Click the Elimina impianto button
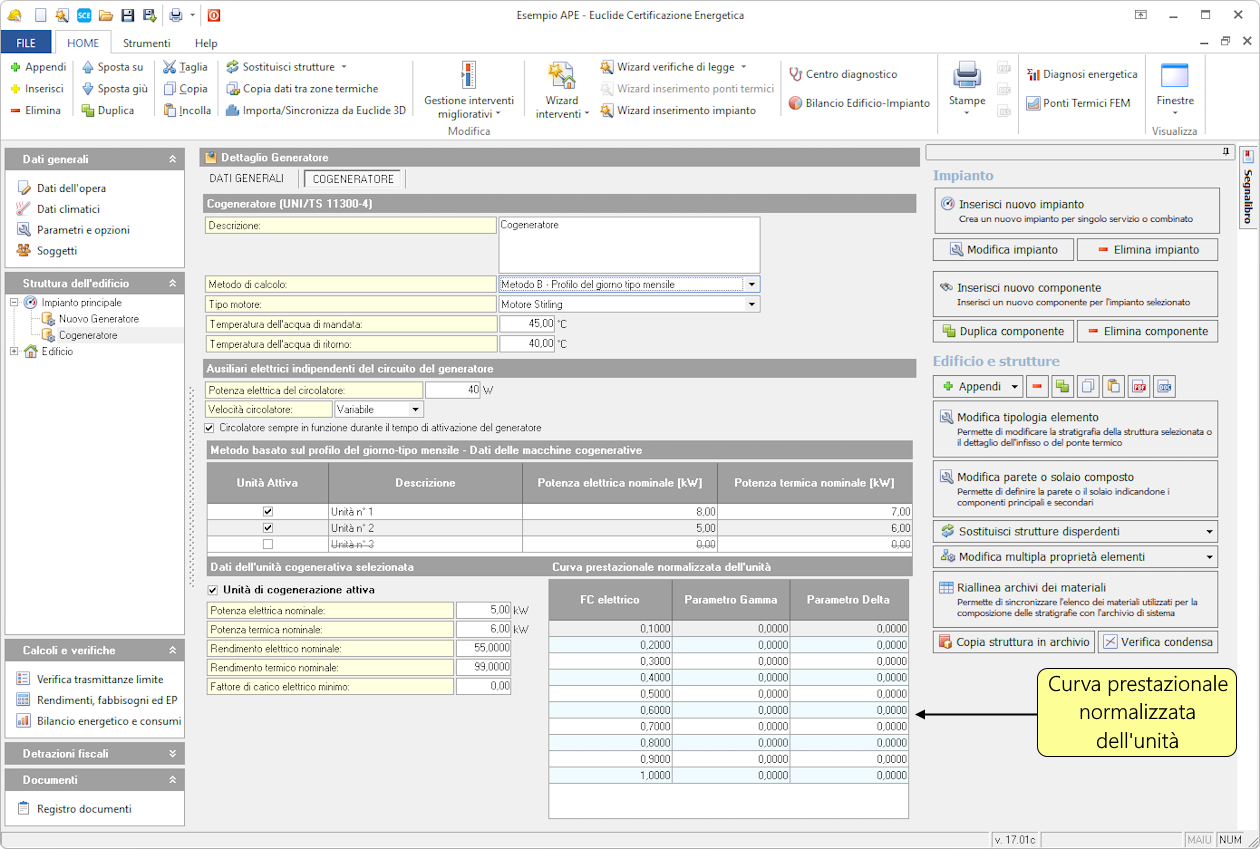 point(1148,249)
